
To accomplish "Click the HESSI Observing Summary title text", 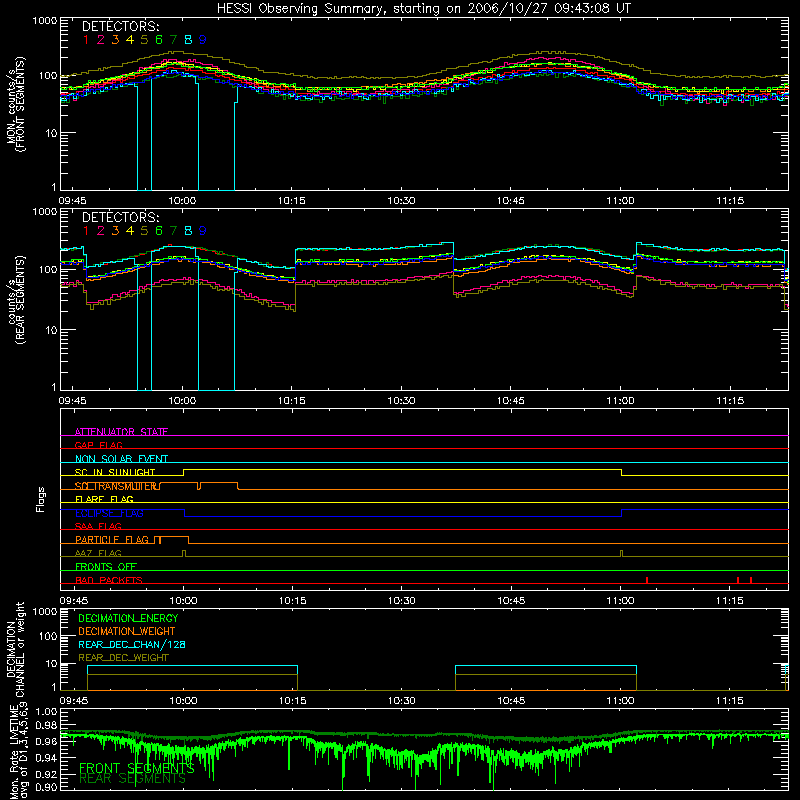I will 423,8.
